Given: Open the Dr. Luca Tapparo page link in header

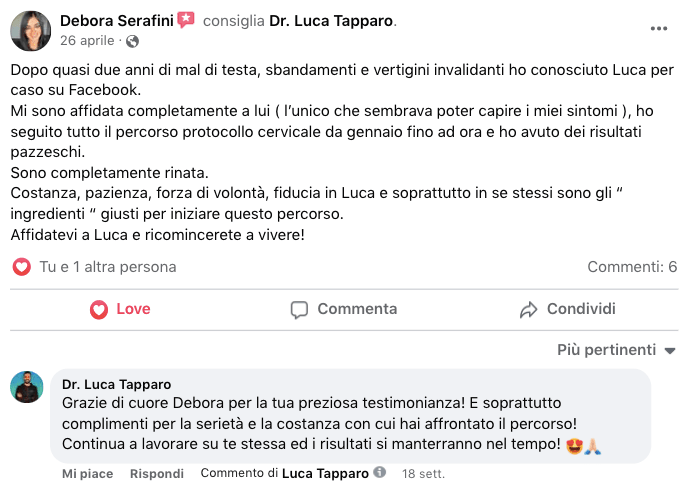Looking at the screenshot, I should point(332,19).
